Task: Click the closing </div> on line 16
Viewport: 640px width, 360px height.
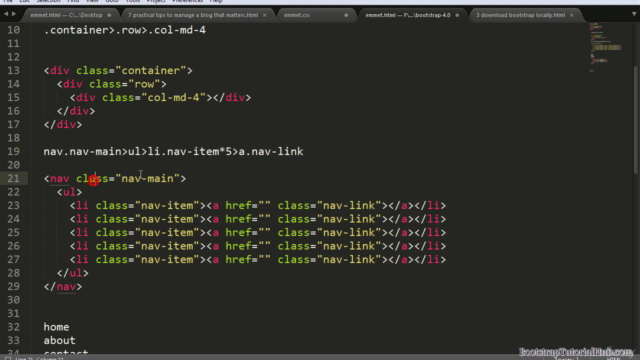Action: point(76,111)
